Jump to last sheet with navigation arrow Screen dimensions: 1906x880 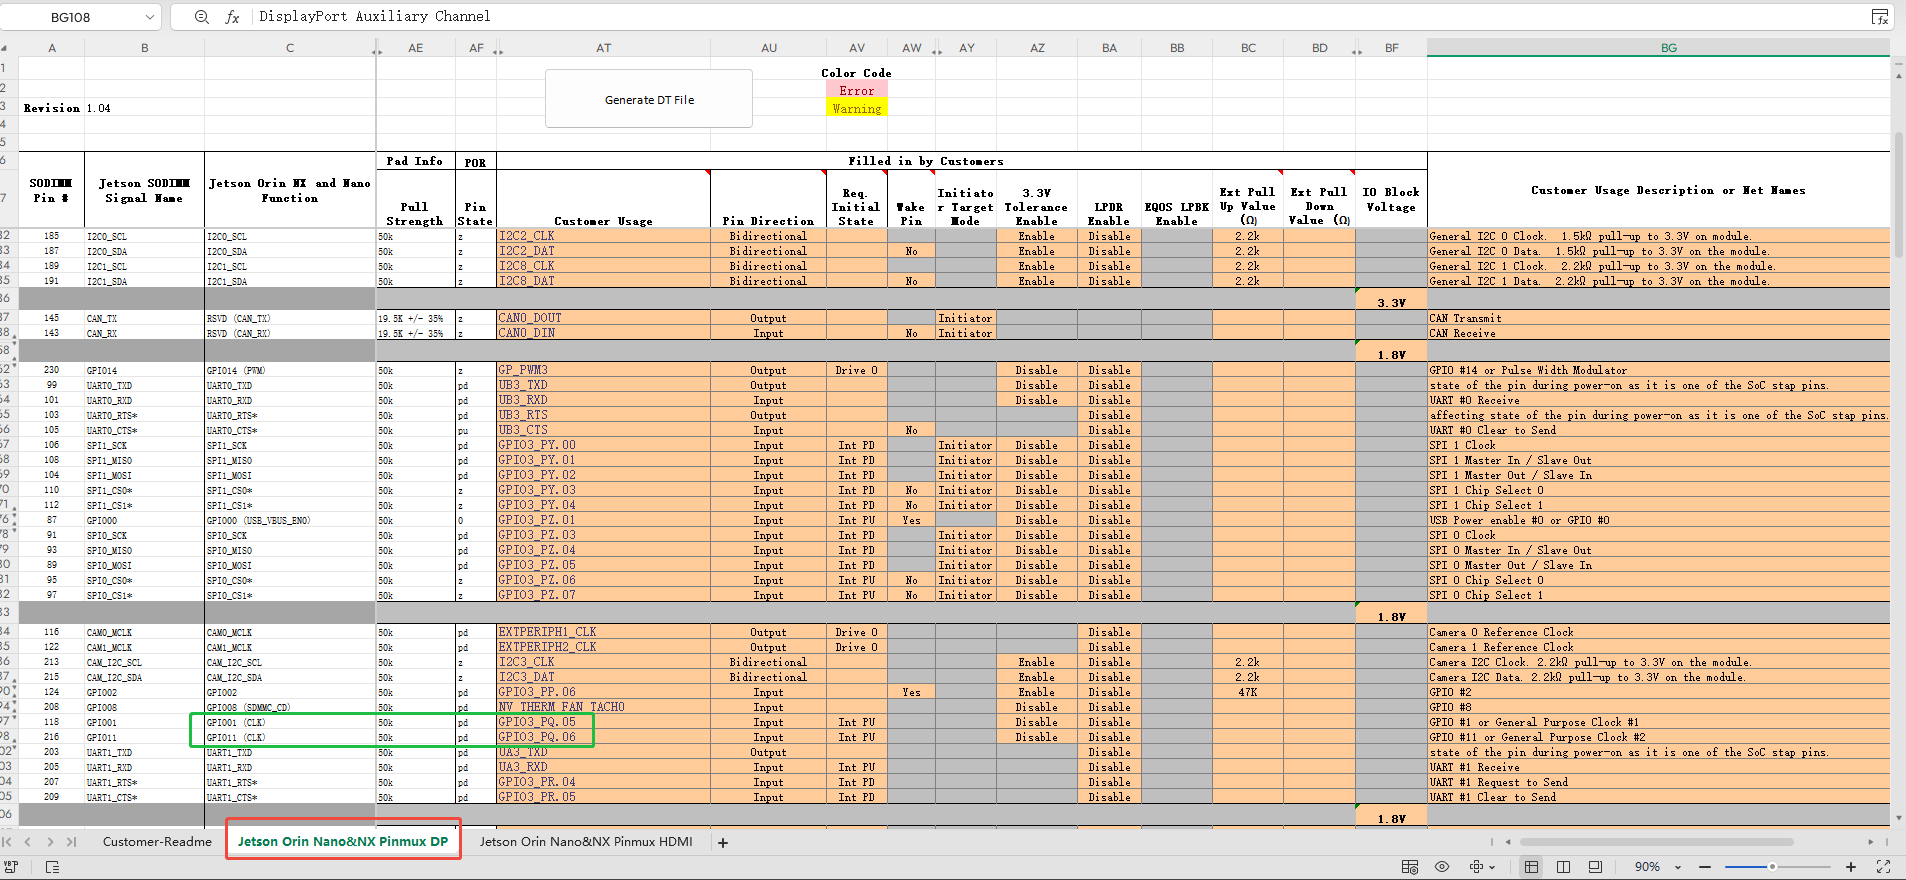70,842
